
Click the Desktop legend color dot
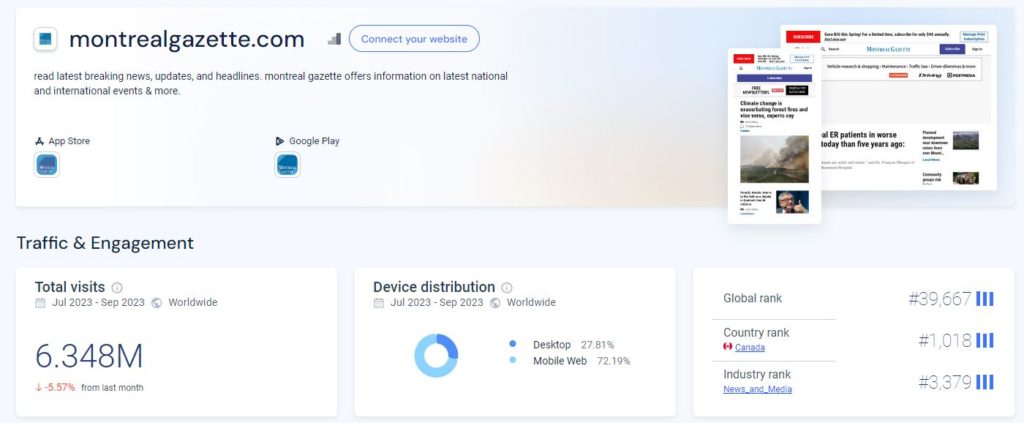coord(513,344)
